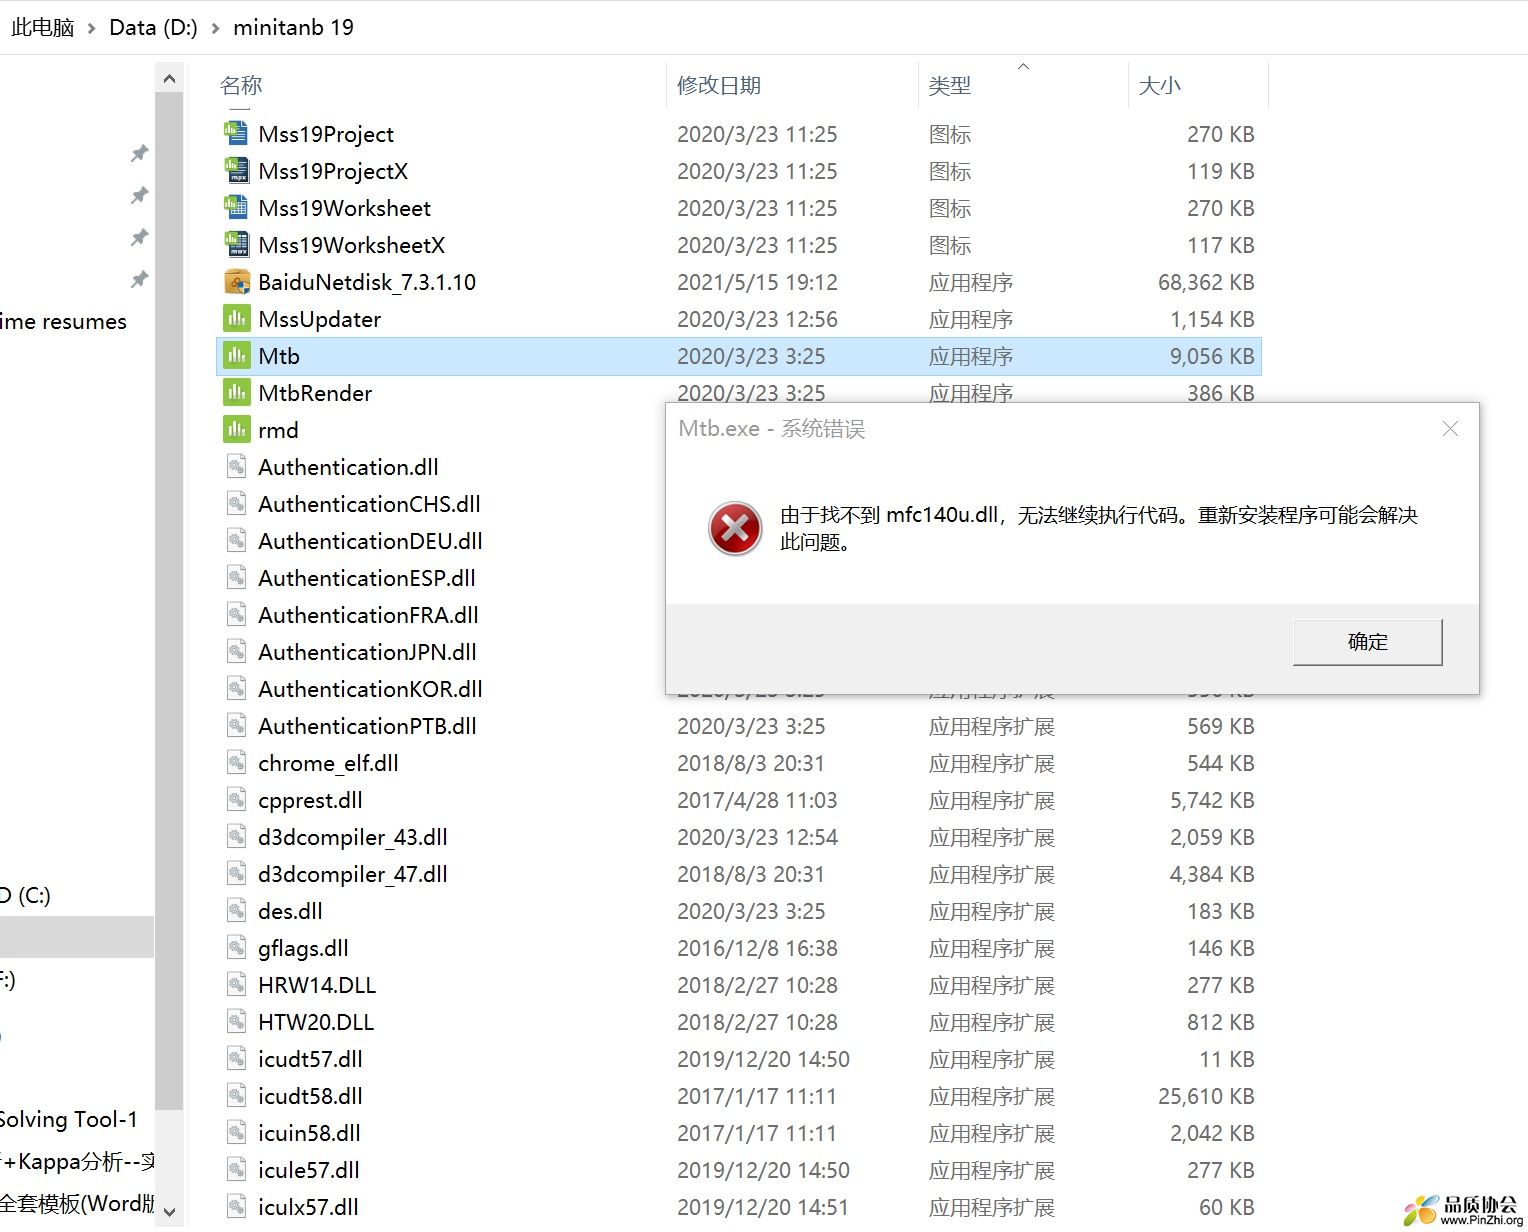Click the Mss19WorksheetX file icon

(236, 245)
